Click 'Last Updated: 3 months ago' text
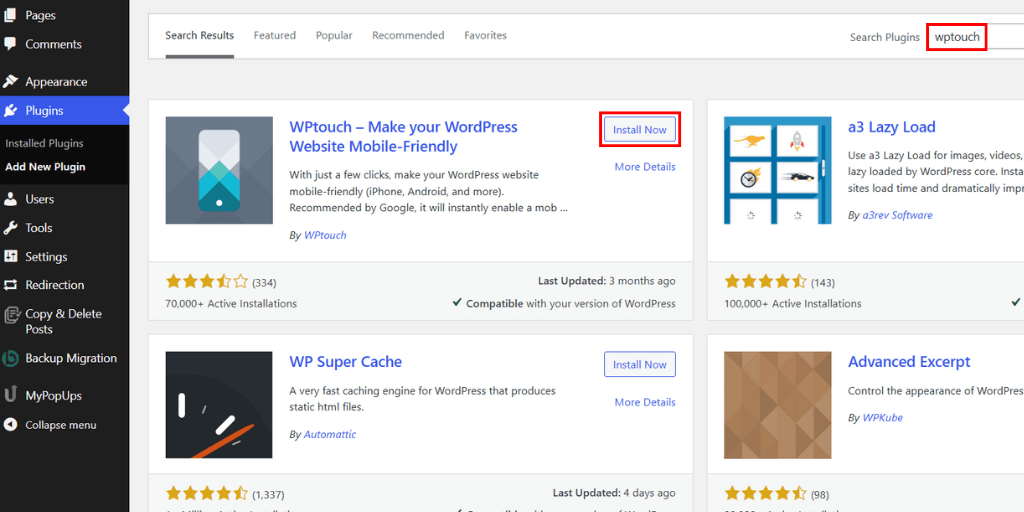Viewport: 1024px width, 512px height. pyautogui.click(x=607, y=281)
